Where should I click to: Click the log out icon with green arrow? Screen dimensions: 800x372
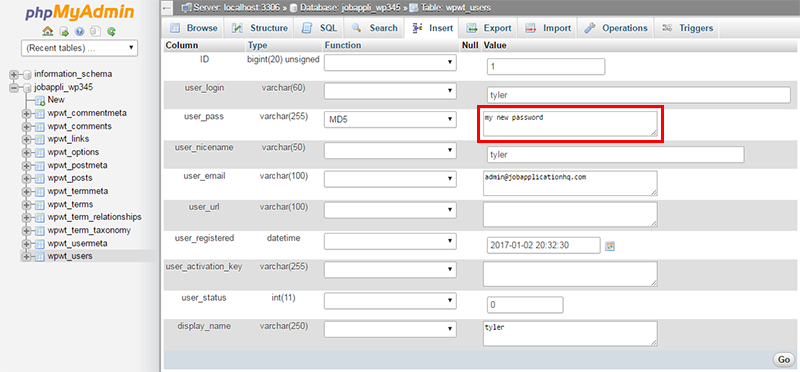64,32
